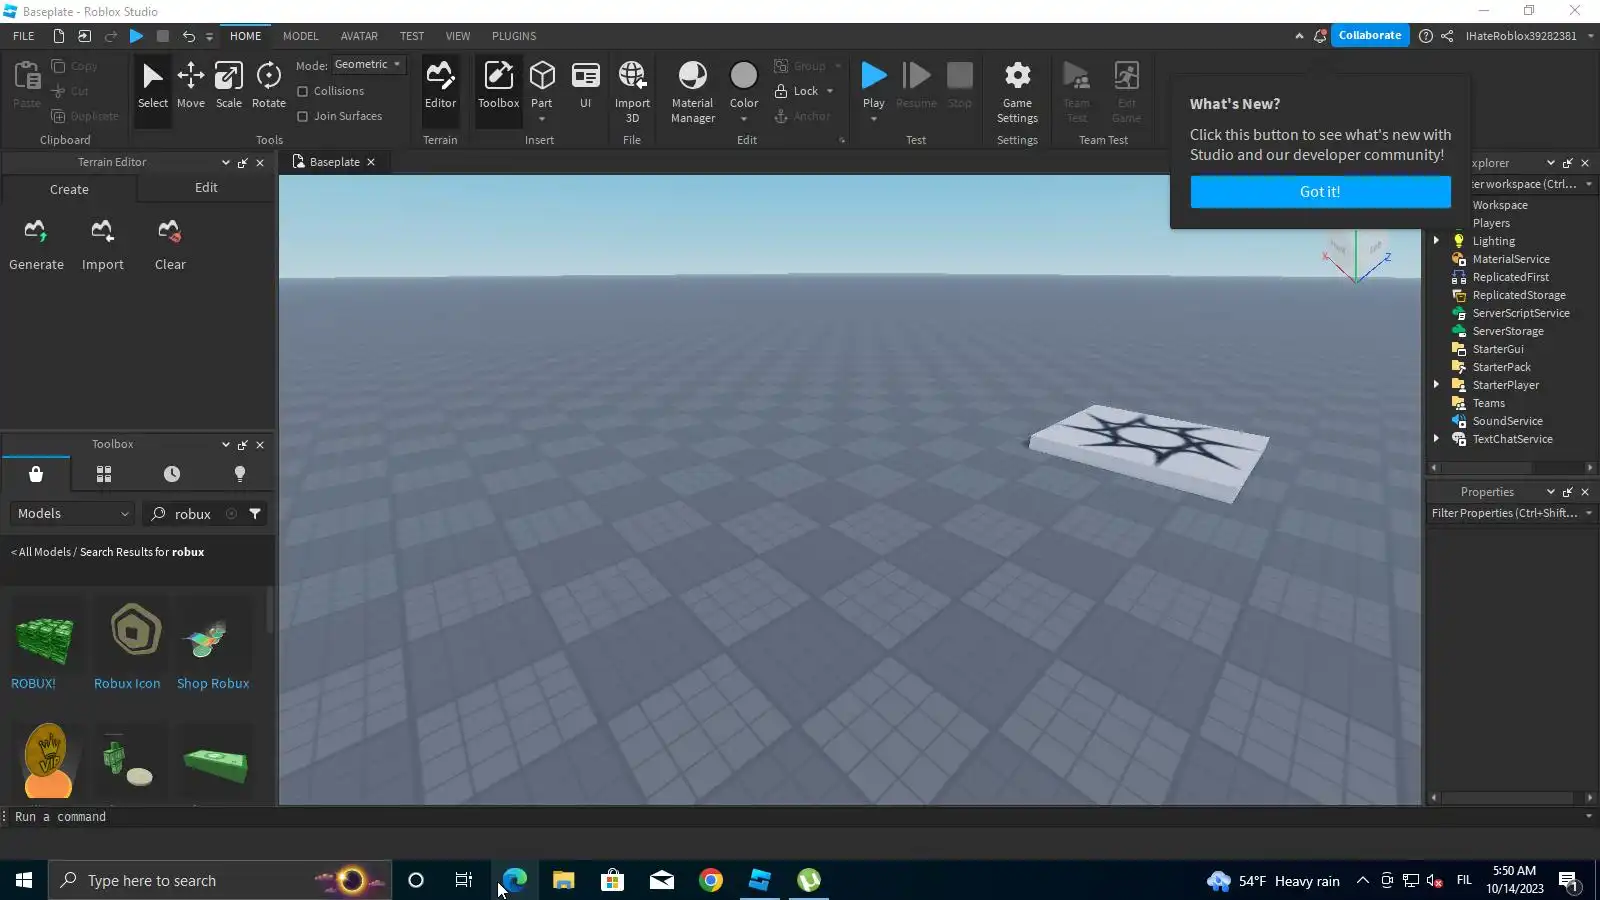1600x900 pixels.
Task: Close the Baseplate document tab
Action: (371, 162)
